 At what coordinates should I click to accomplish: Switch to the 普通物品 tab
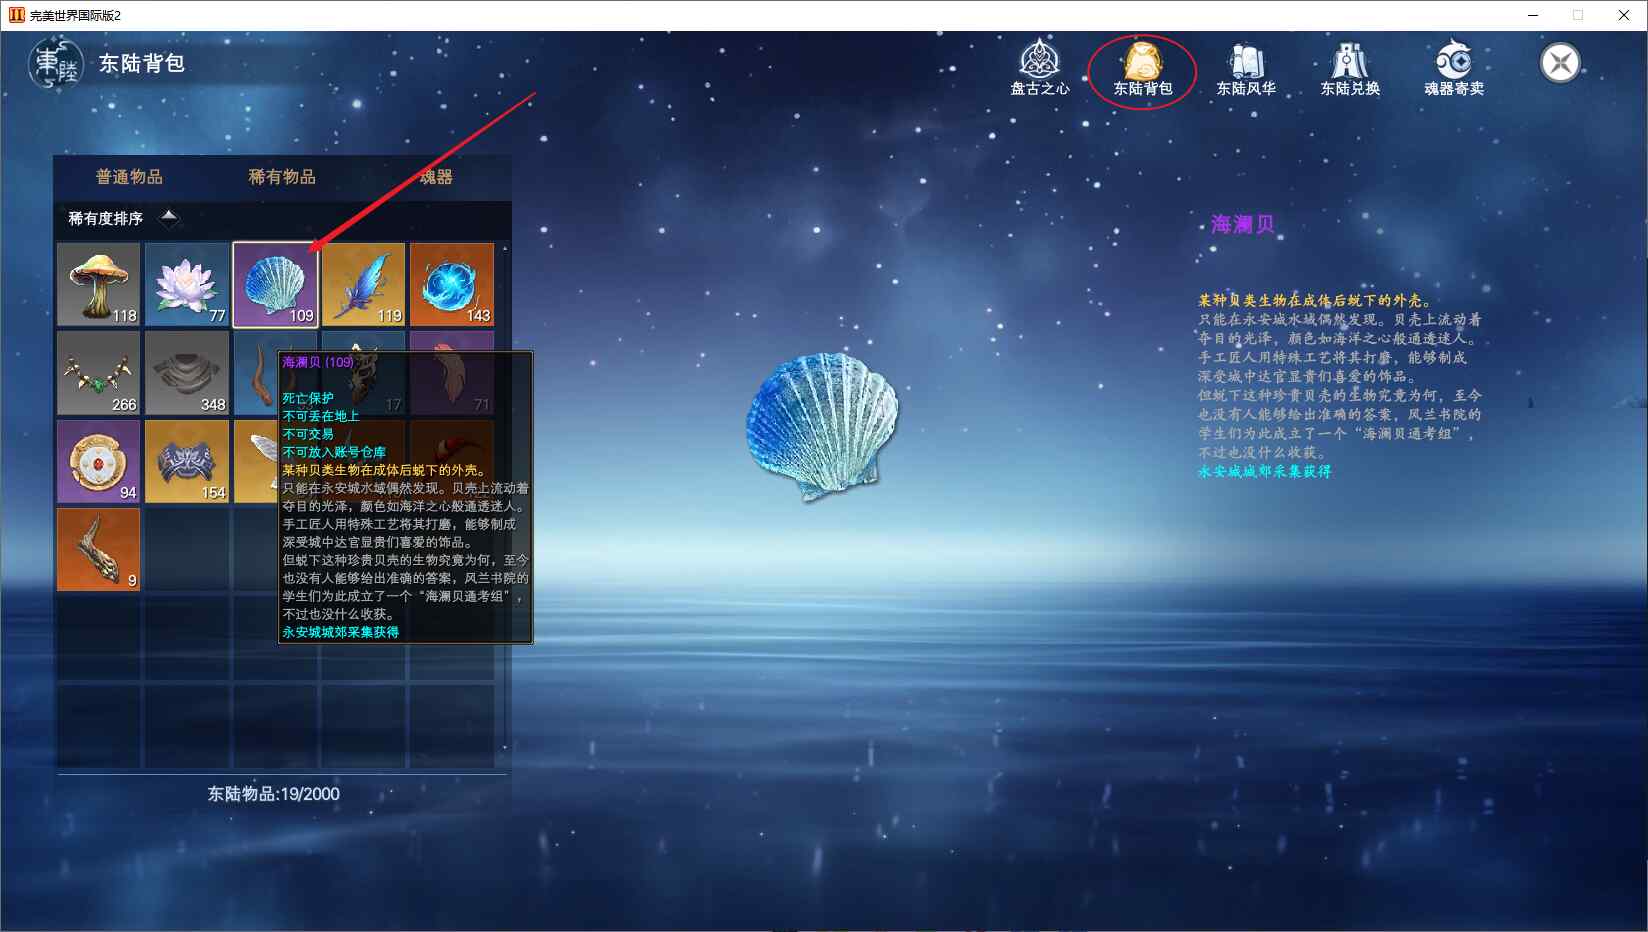[129, 177]
